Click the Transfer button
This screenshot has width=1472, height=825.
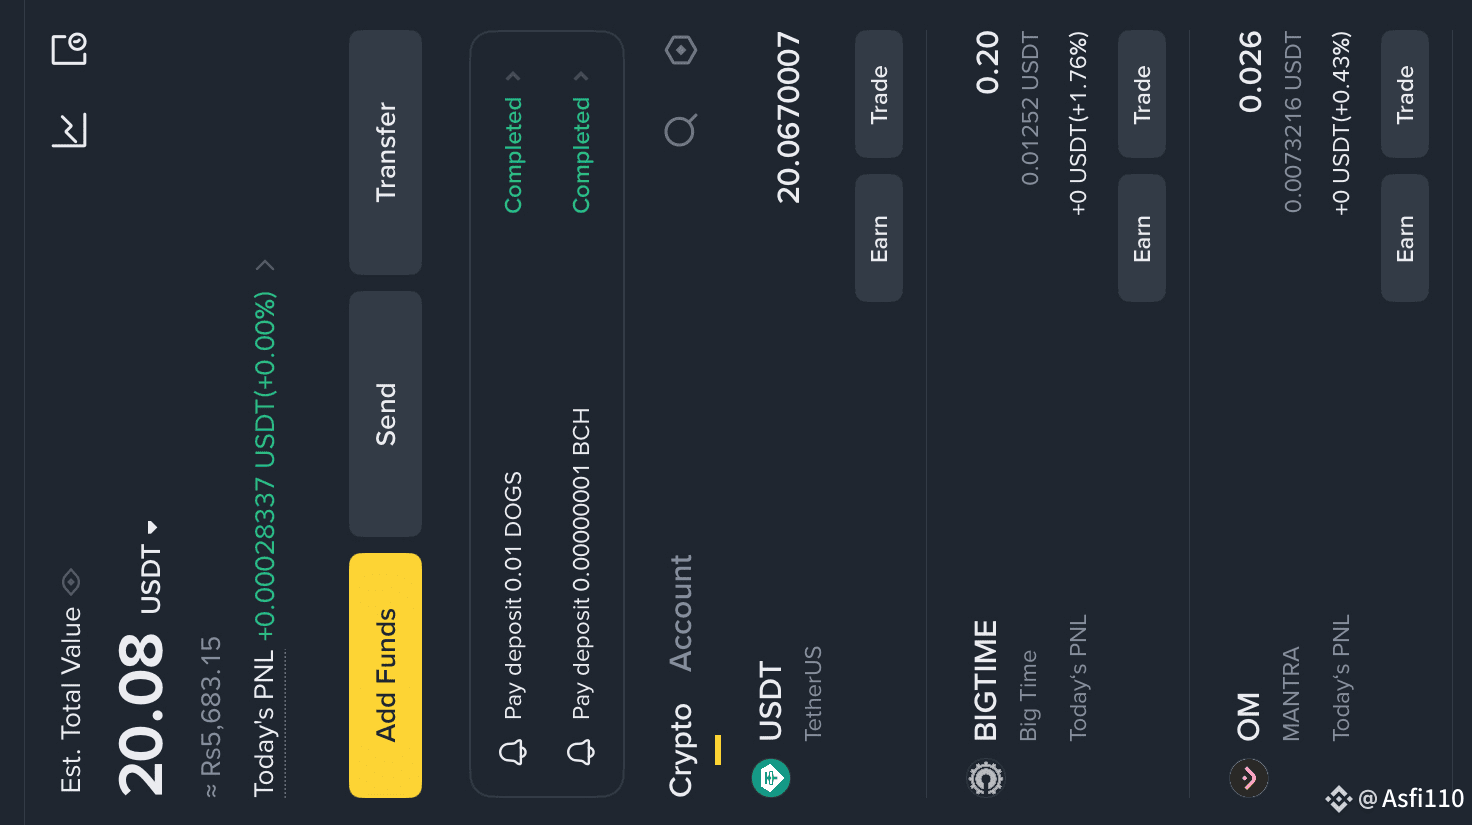pyautogui.click(x=385, y=152)
